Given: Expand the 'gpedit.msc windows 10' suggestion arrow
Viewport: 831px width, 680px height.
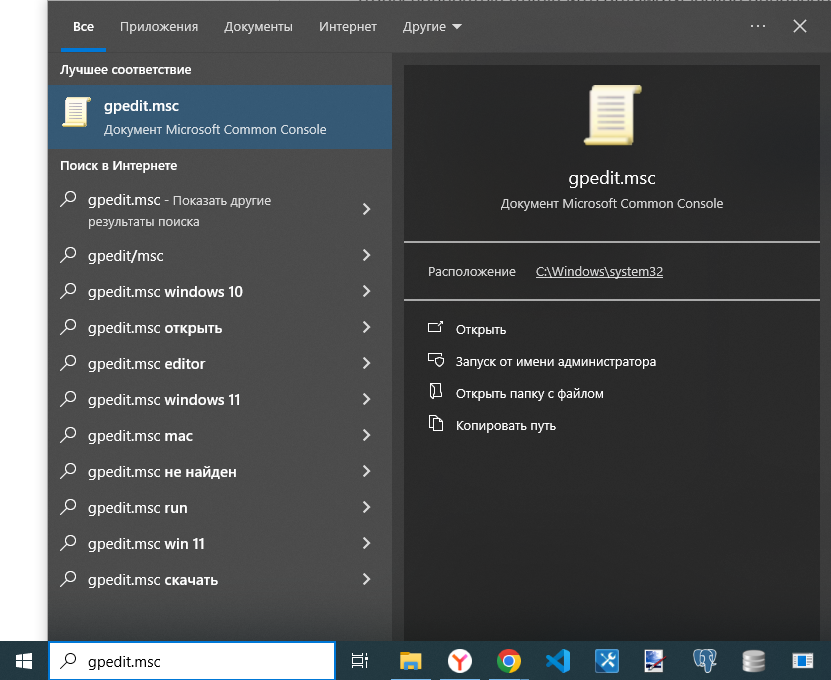Looking at the screenshot, I should [366, 292].
